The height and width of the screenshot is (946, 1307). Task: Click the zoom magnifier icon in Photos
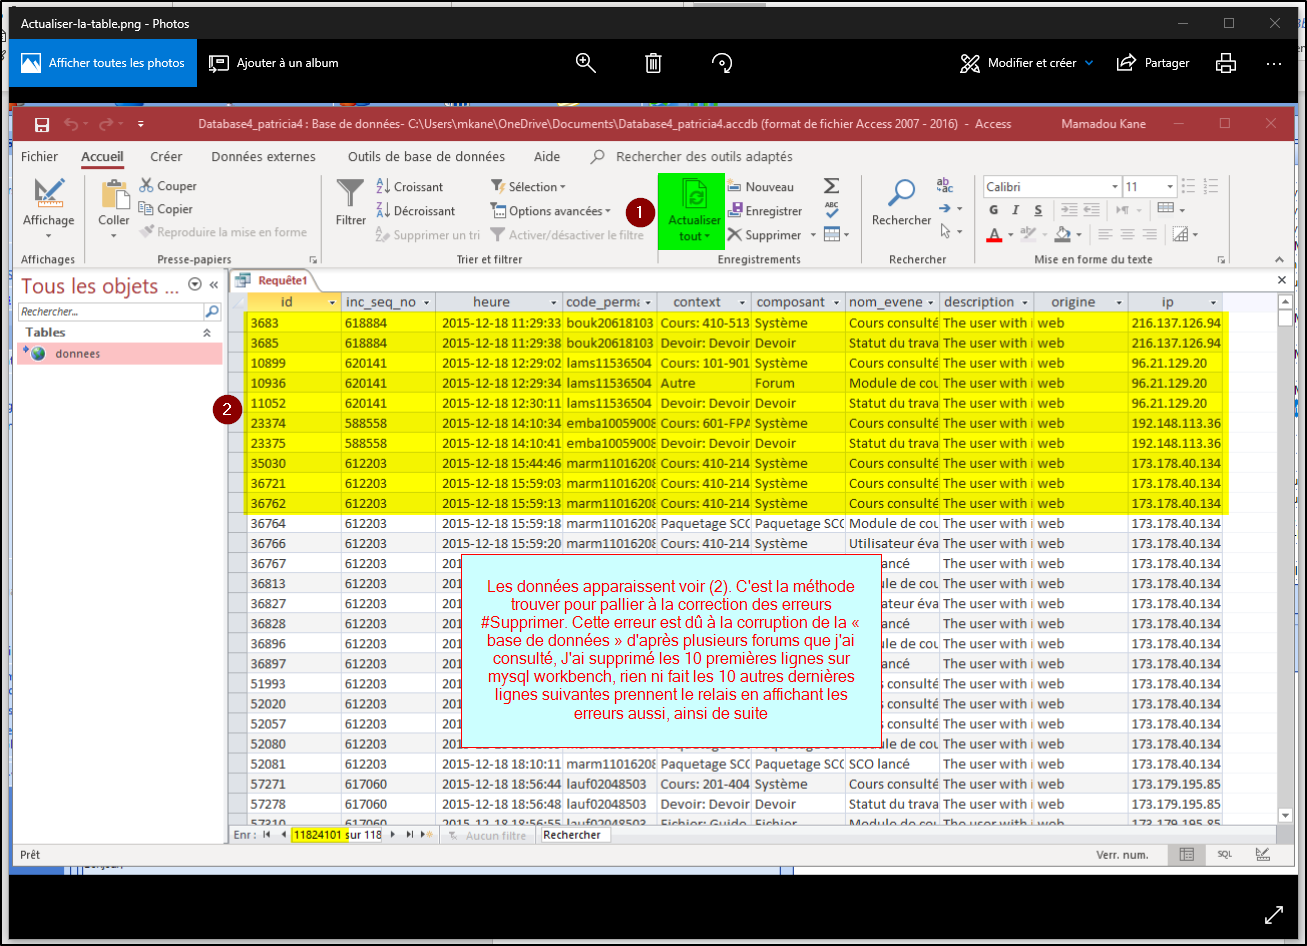[x=586, y=63]
